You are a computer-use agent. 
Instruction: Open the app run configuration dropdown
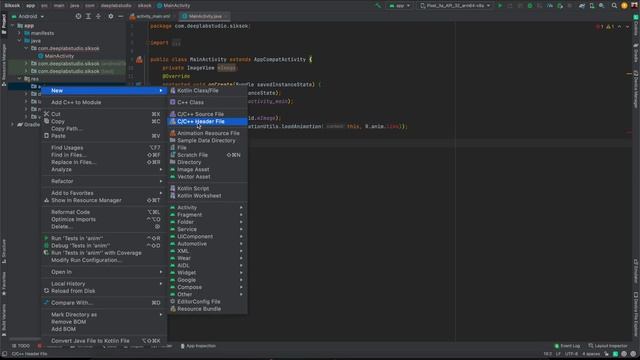tap(400, 6)
